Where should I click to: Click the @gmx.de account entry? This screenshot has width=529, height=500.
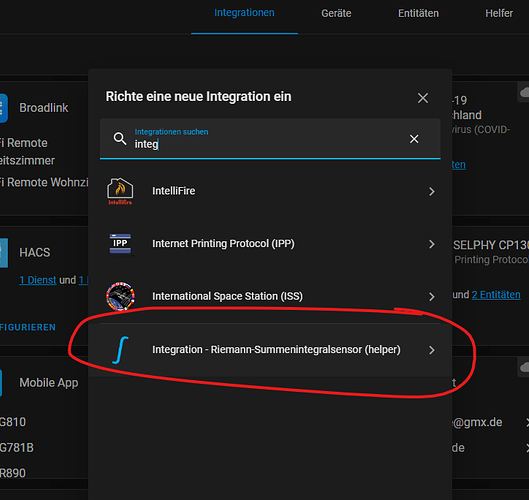(x=477, y=422)
